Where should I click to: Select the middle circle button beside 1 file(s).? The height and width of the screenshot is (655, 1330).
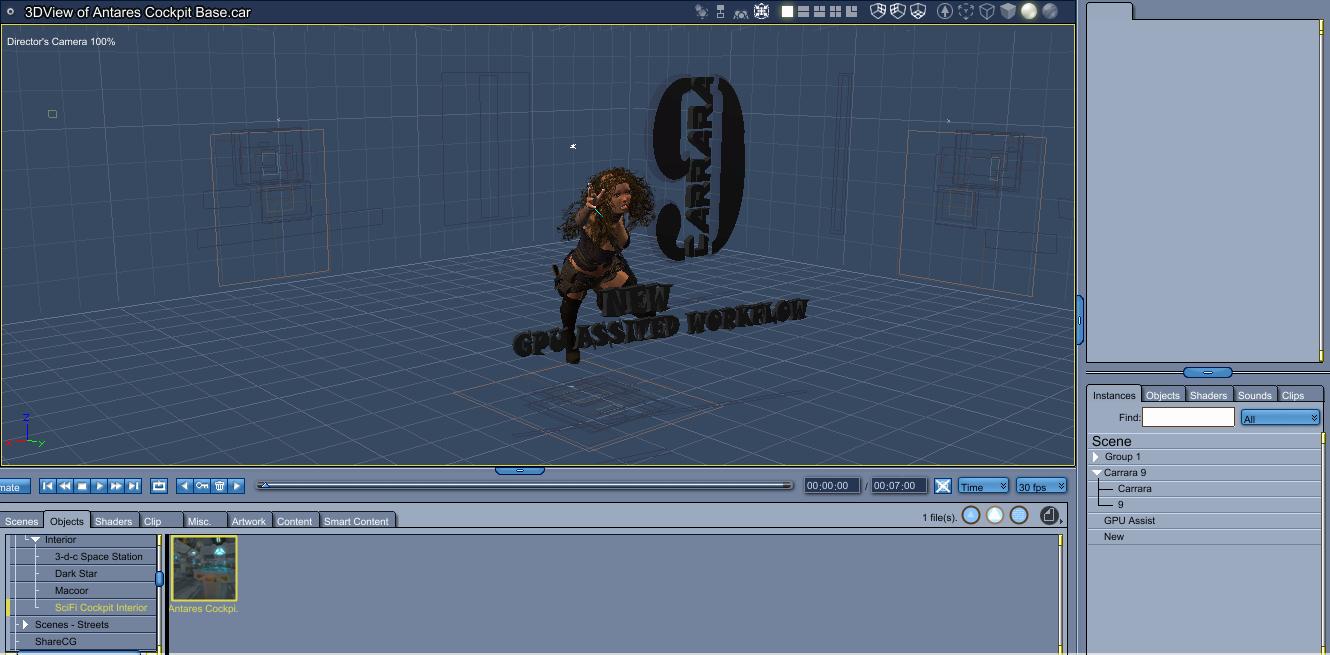pos(995,515)
